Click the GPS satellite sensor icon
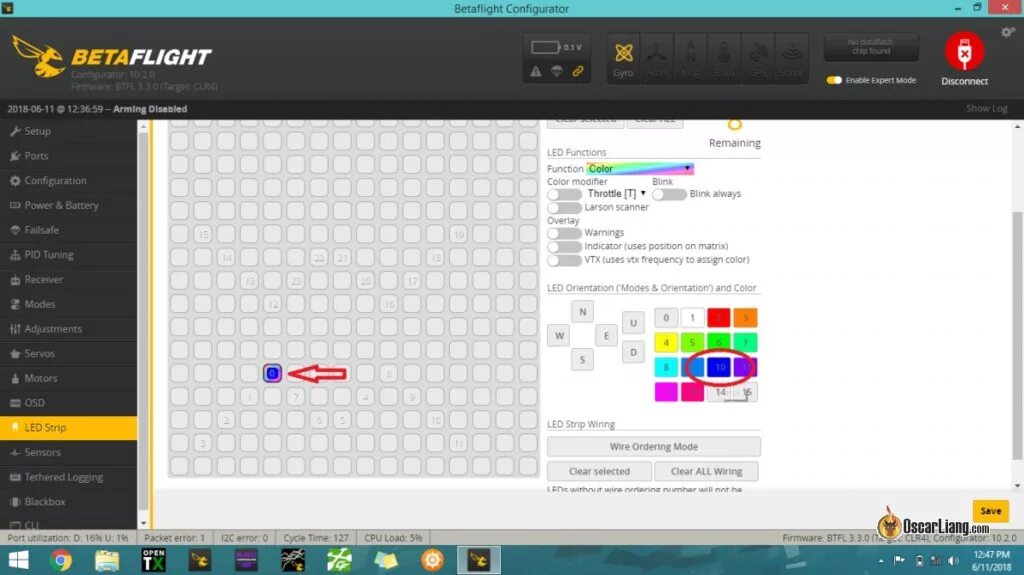The width and height of the screenshot is (1024, 575). 758,58
